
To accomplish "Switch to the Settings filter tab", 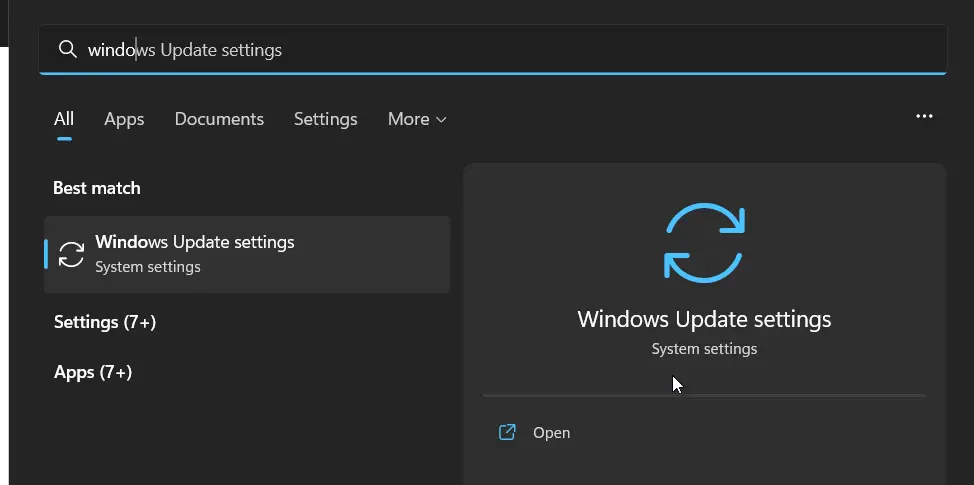I will click(x=325, y=119).
